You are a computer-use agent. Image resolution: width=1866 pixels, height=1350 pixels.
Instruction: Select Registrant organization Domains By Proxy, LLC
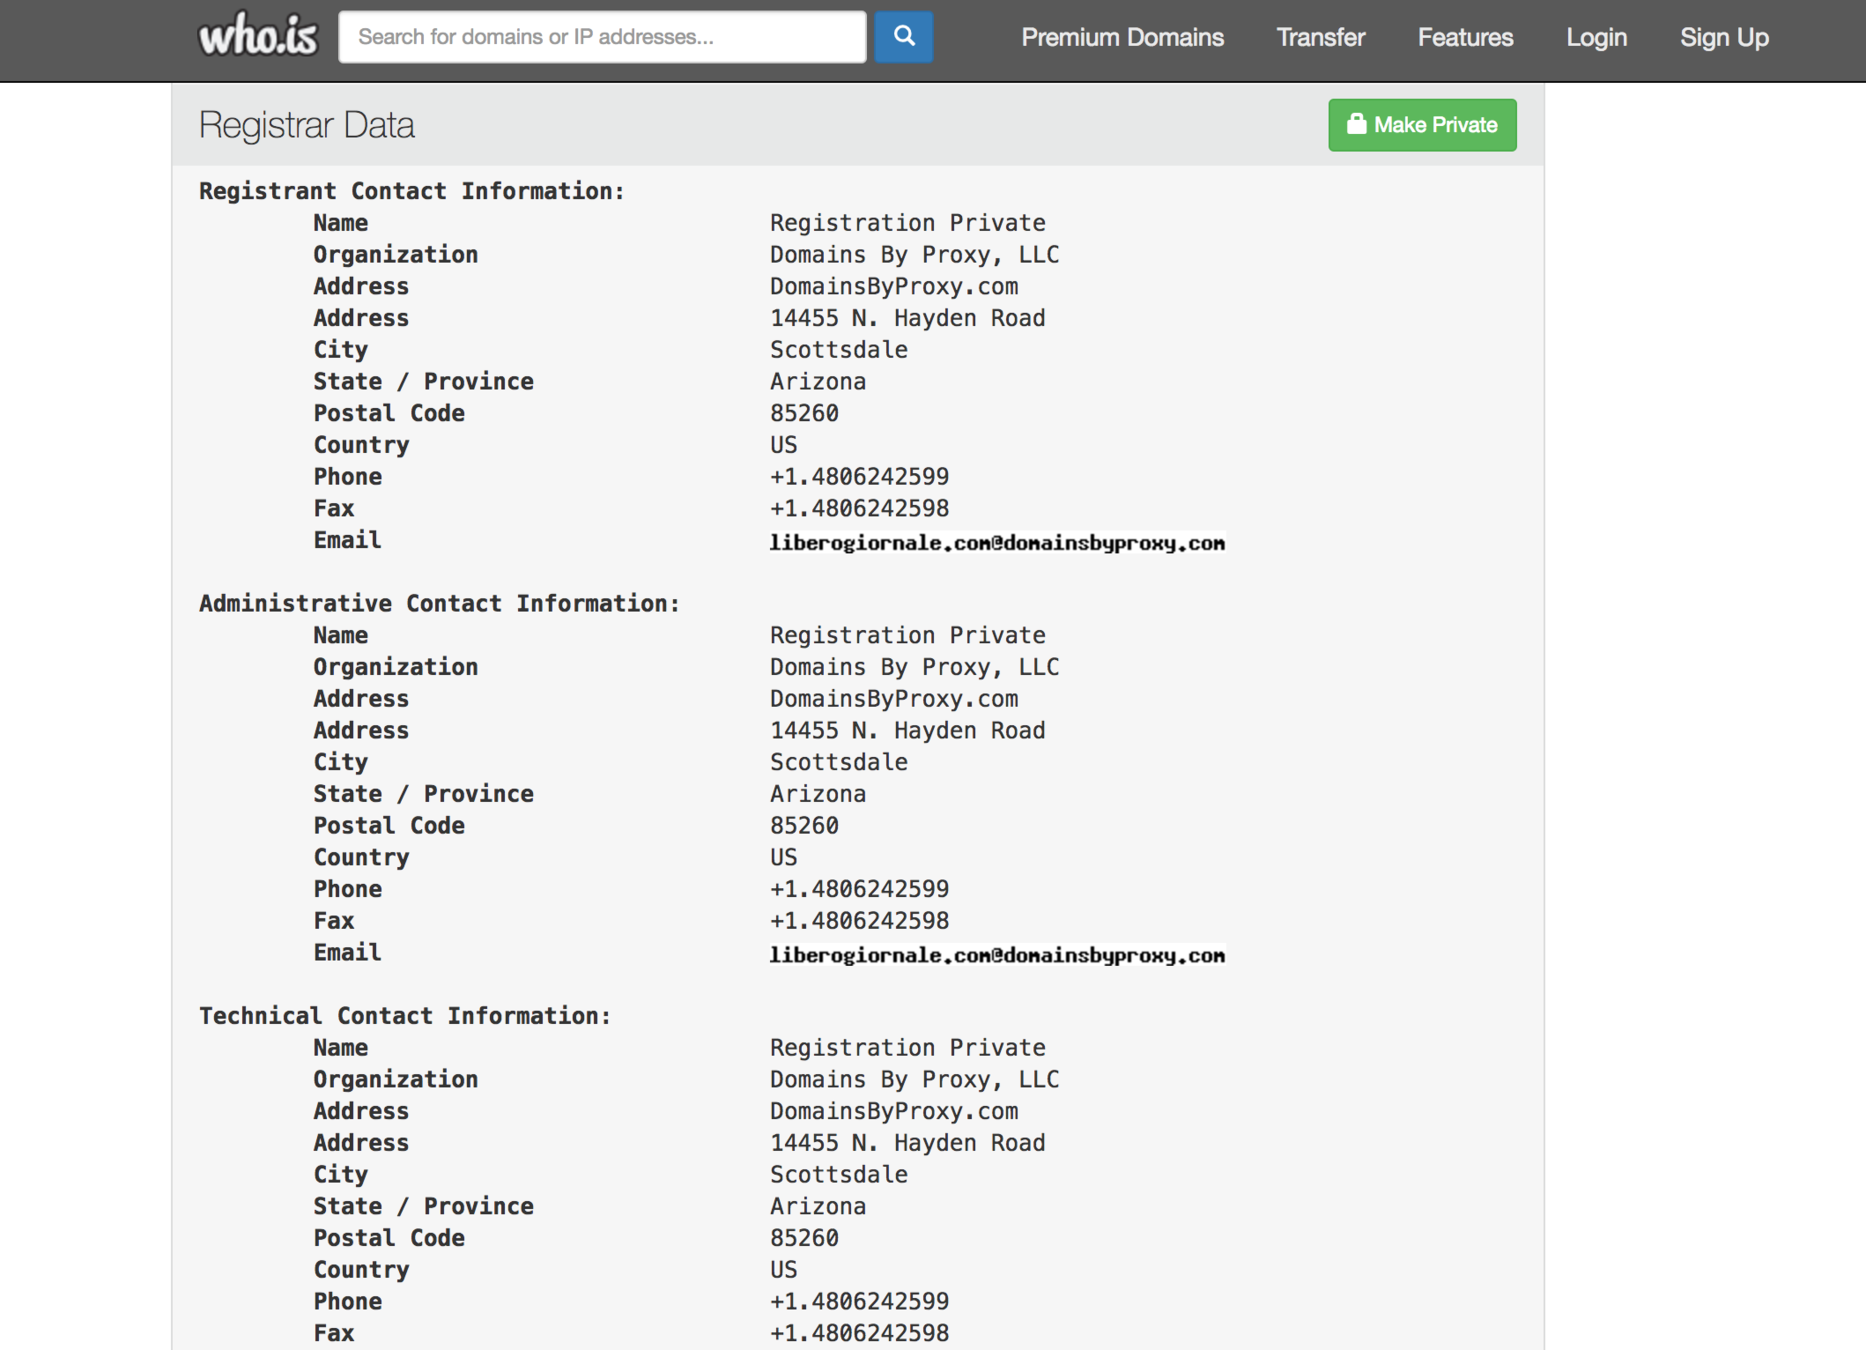pyautogui.click(x=914, y=254)
